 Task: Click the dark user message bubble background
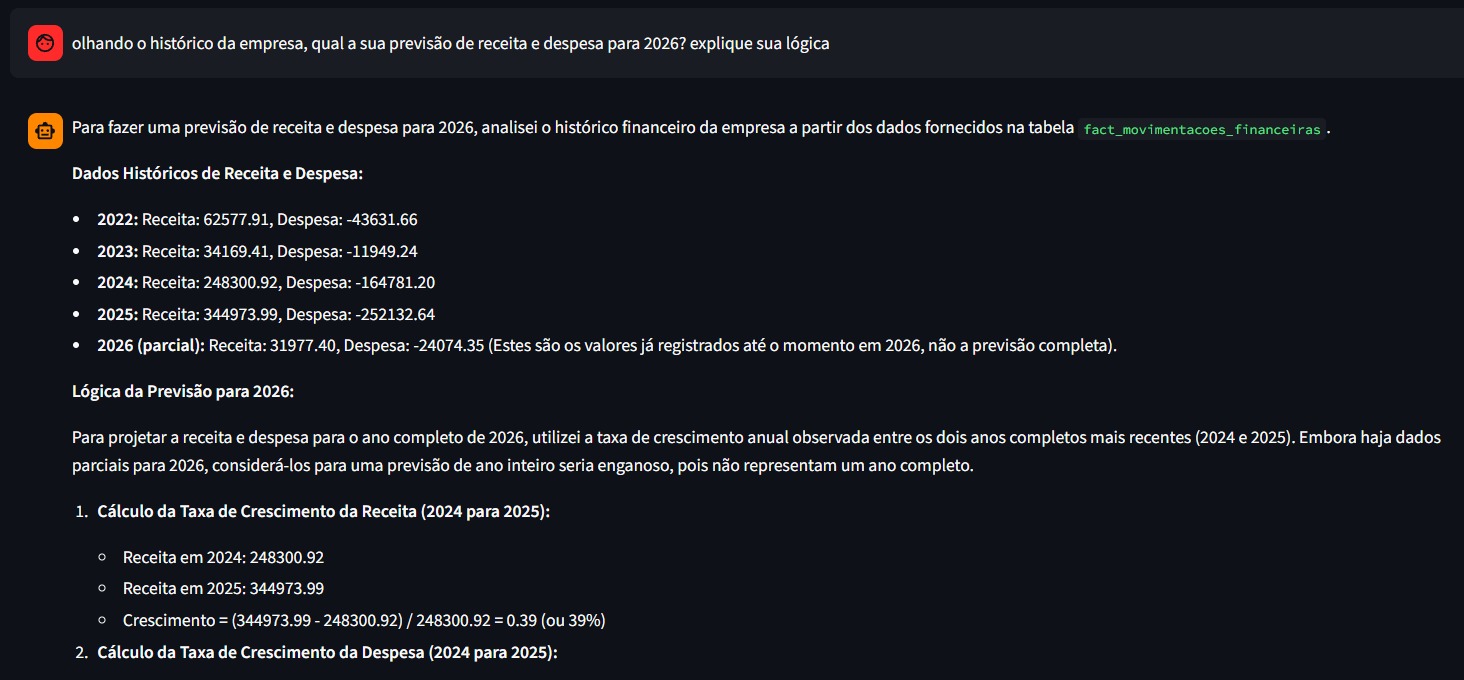point(1100,44)
